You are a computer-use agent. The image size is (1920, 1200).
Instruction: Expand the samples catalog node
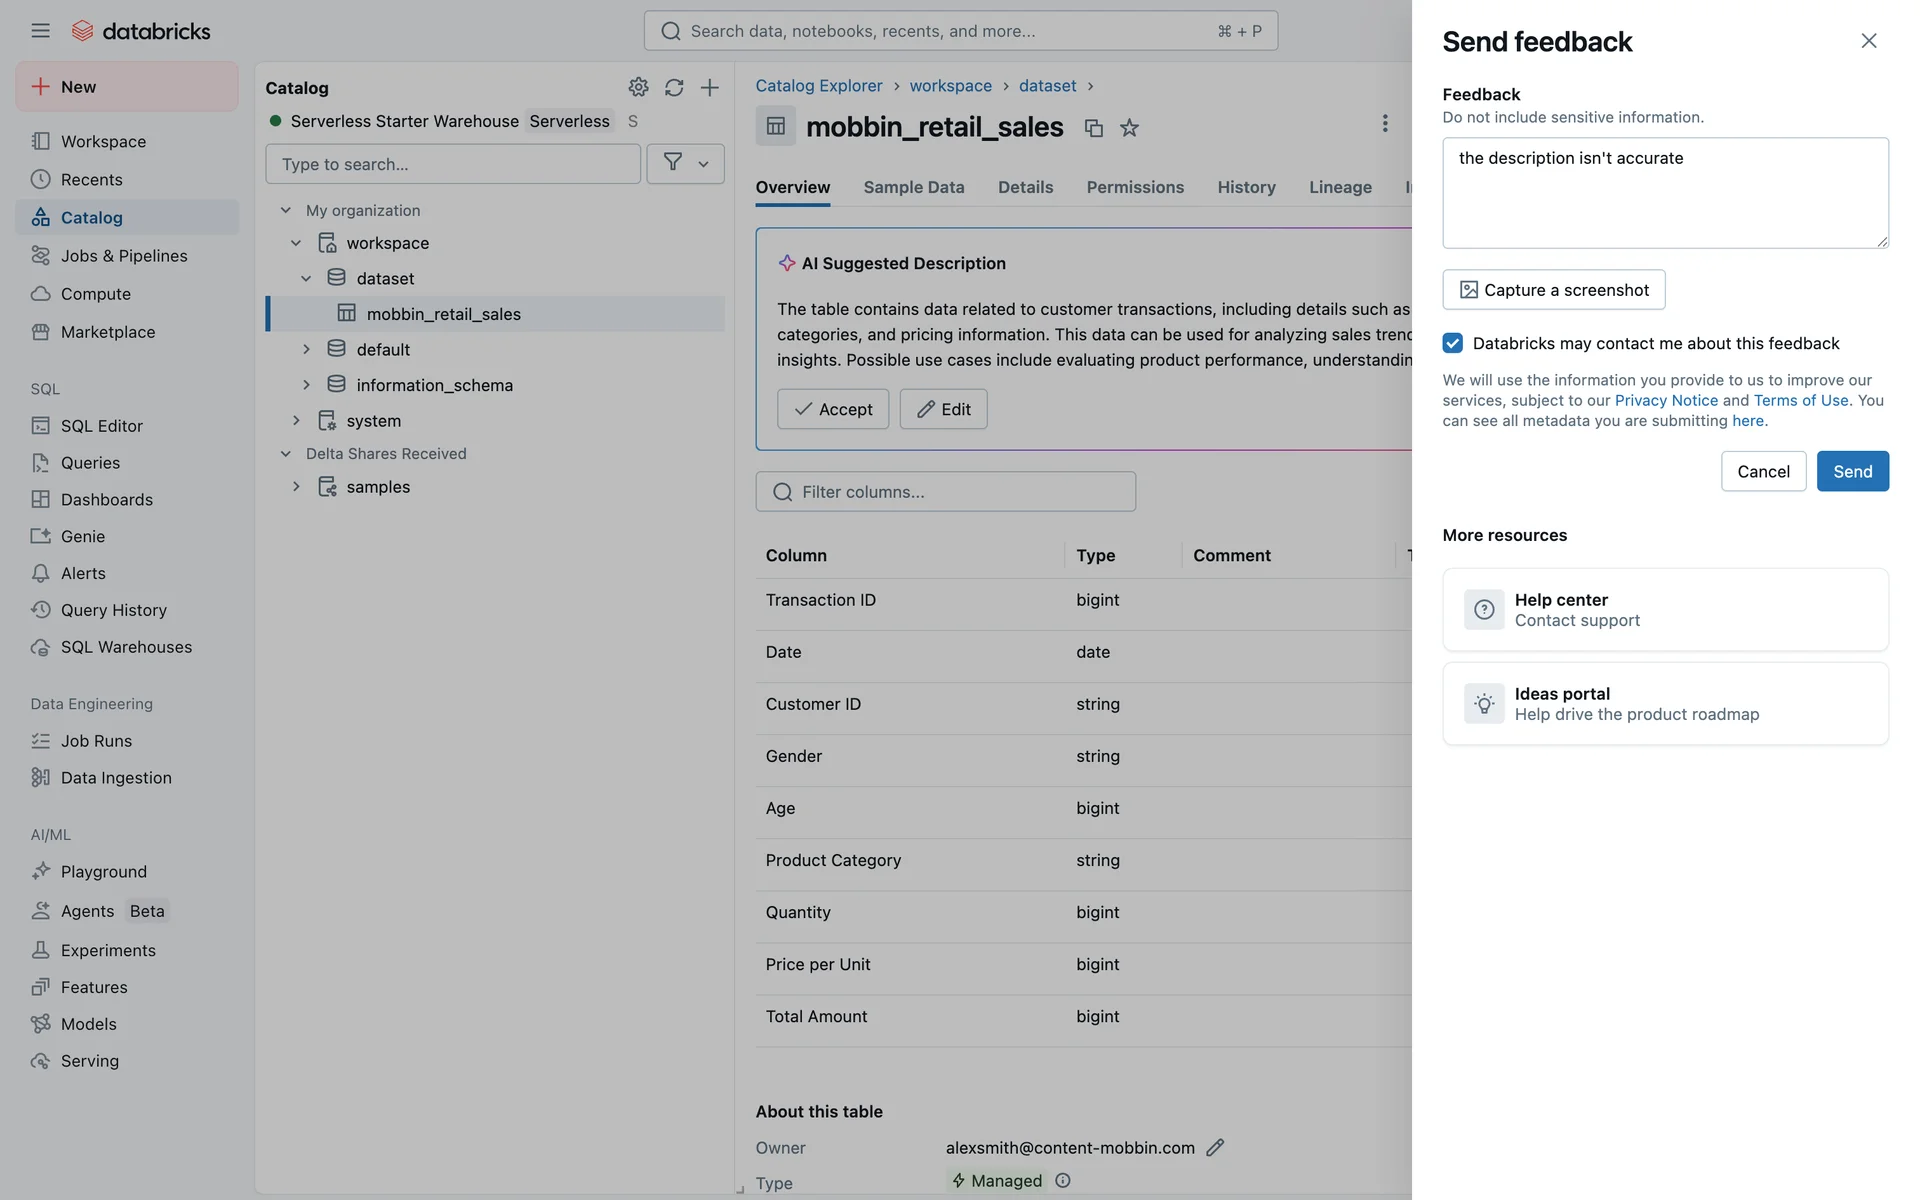pyautogui.click(x=296, y=487)
